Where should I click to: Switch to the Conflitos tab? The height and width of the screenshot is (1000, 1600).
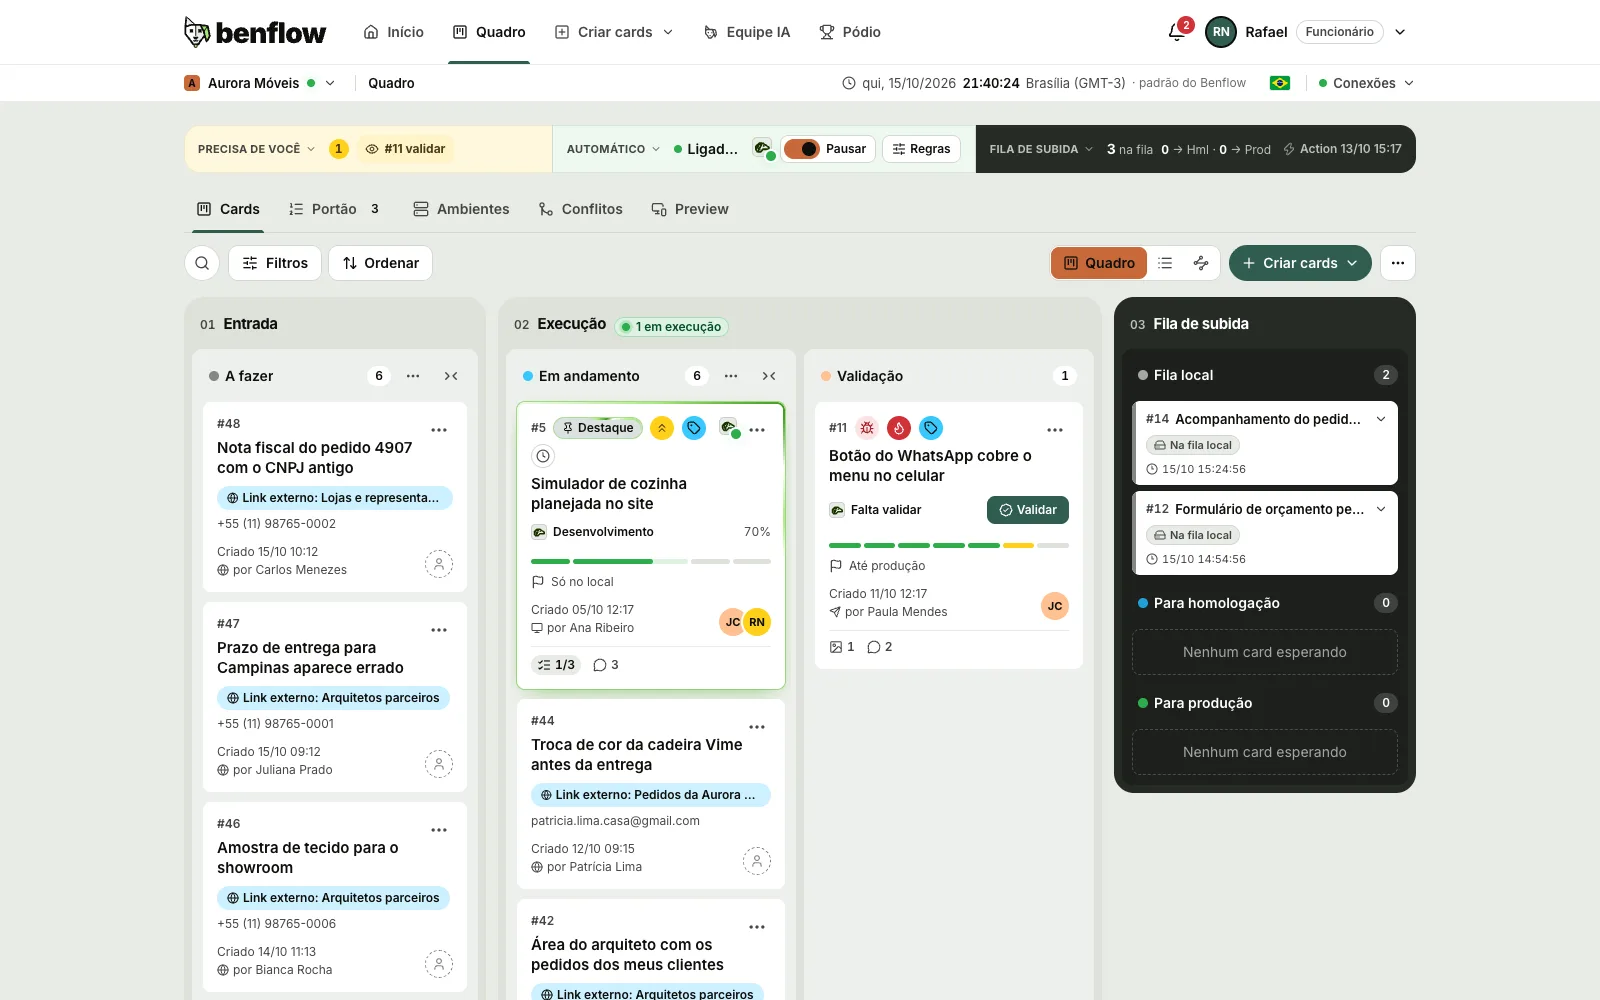(x=580, y=209)
